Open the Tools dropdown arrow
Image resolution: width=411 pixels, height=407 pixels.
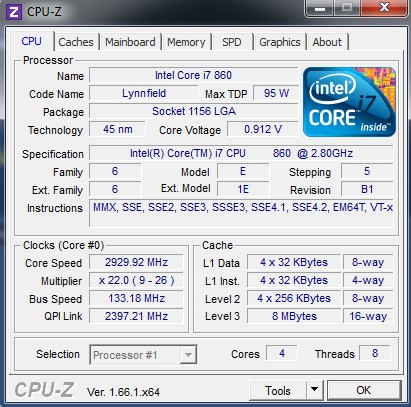(314, 390)
